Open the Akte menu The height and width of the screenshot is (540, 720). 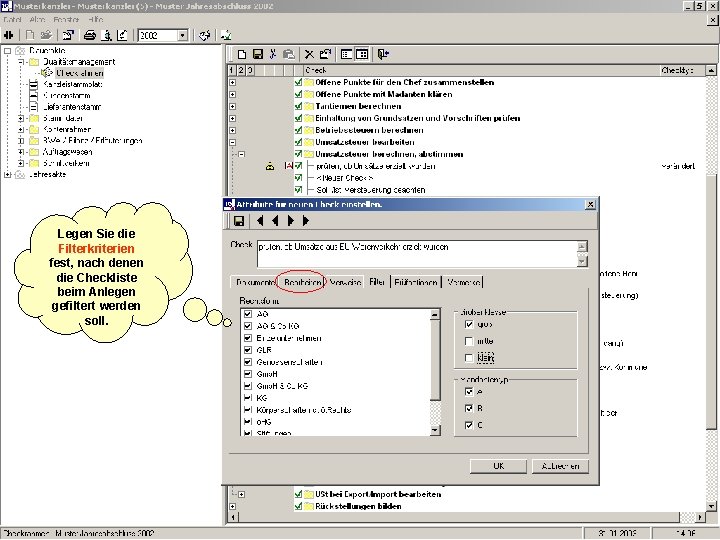pos(37,20)
